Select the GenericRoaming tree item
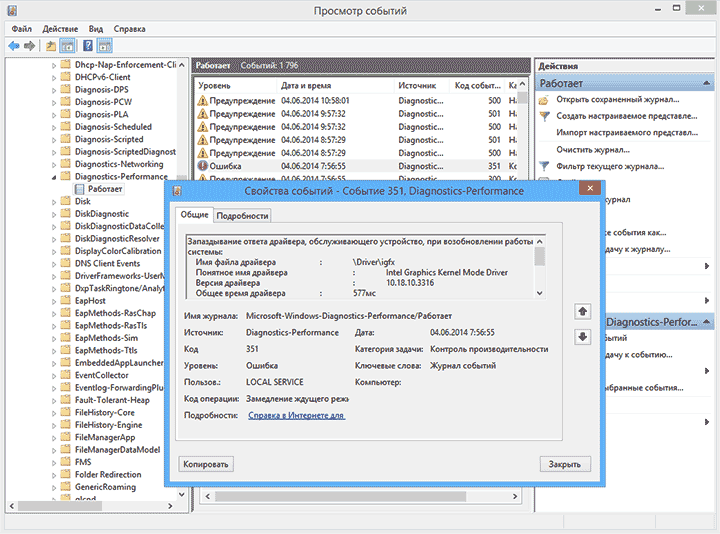 pos(105,486)
